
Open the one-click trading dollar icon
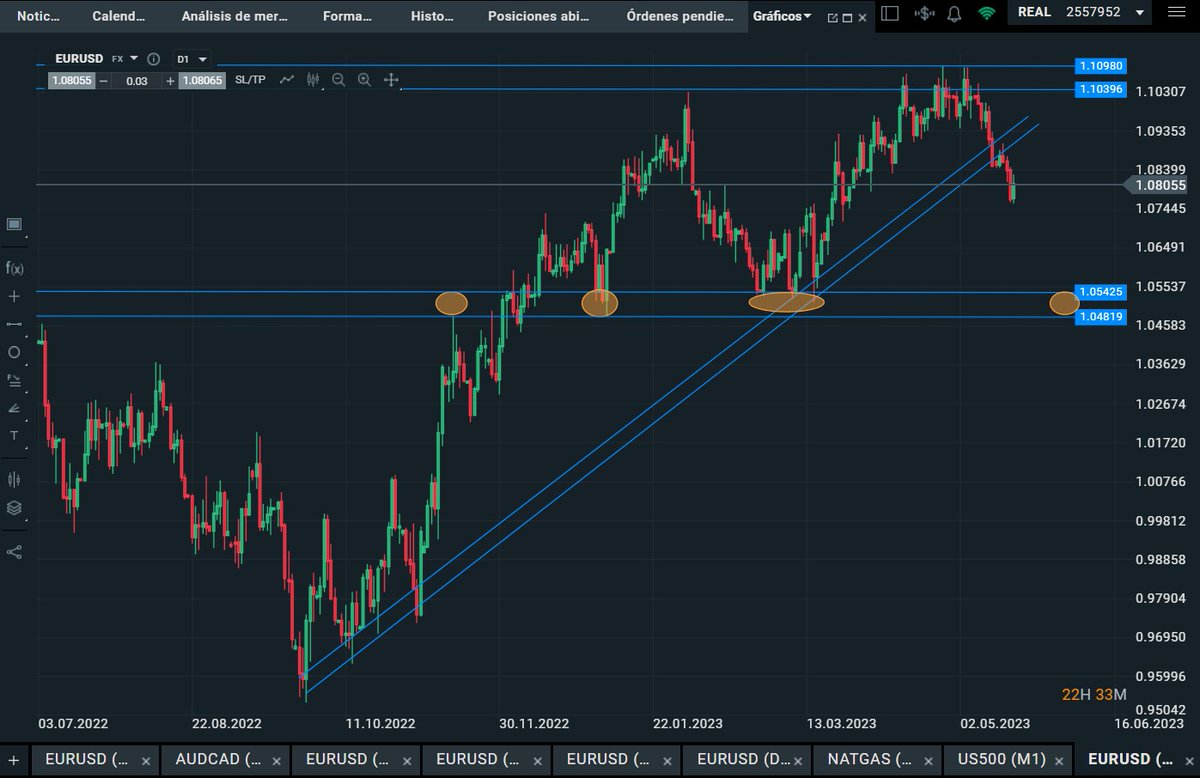(924, 13)
